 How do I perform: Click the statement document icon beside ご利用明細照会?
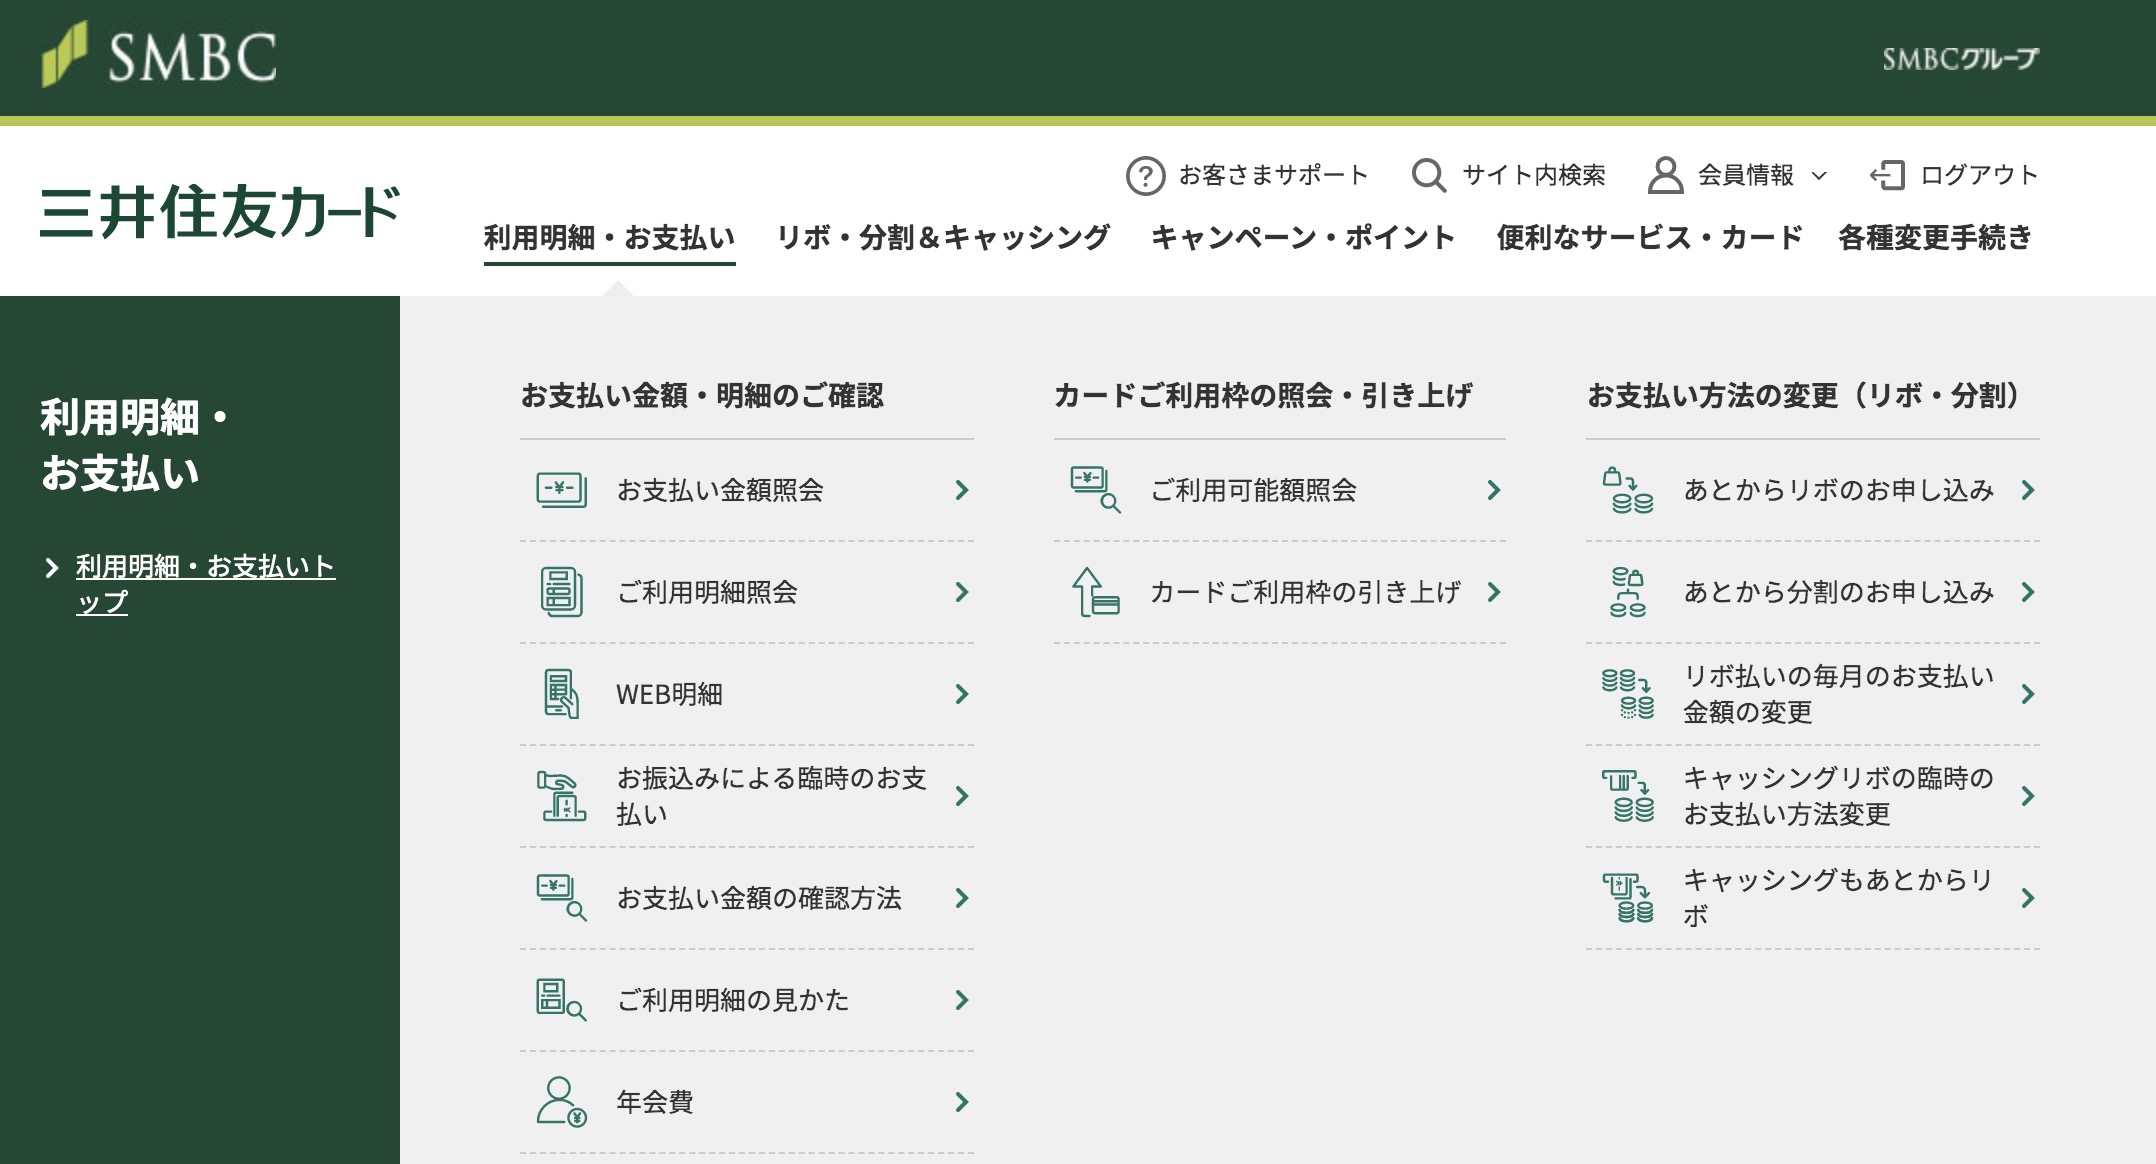point(561,592)
